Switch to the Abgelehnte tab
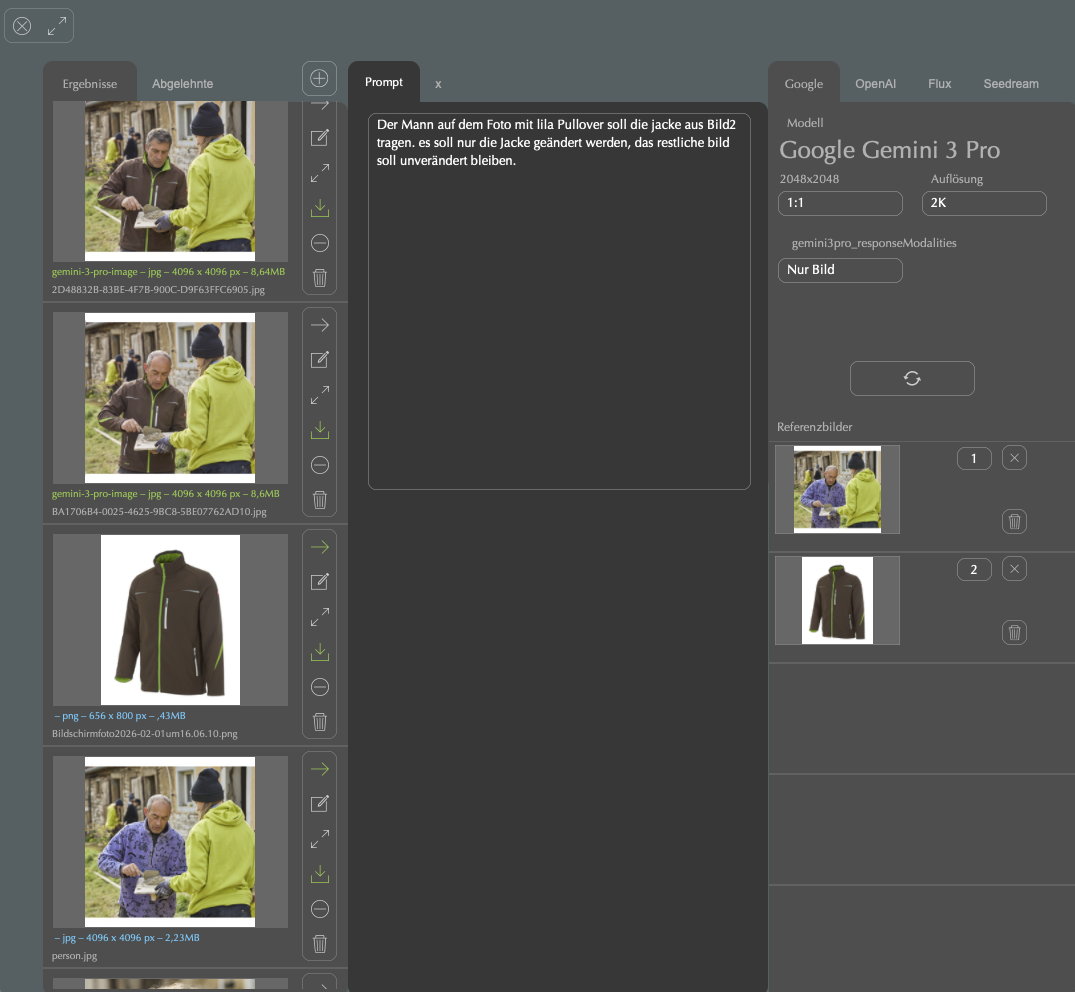 pyautogui.click(x=182, y=84)
